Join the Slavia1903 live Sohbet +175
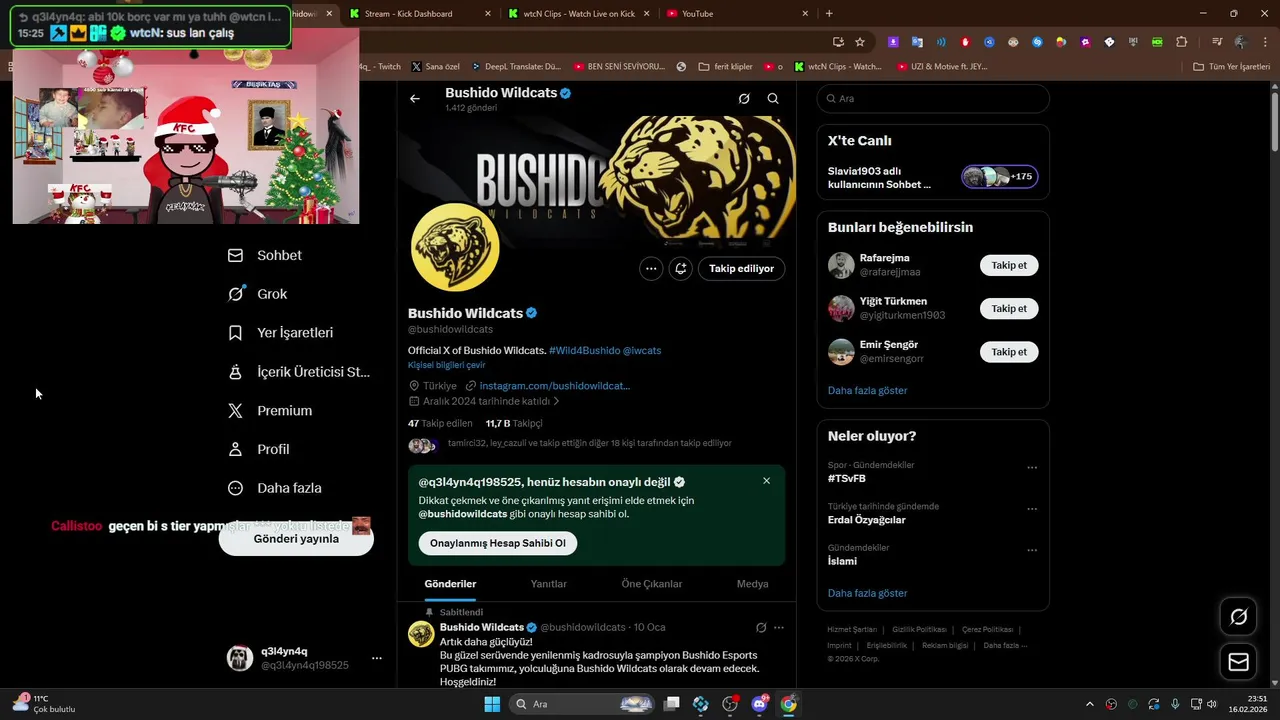1280x720 pixels. pyautogui.click(x=1000, y=177)
